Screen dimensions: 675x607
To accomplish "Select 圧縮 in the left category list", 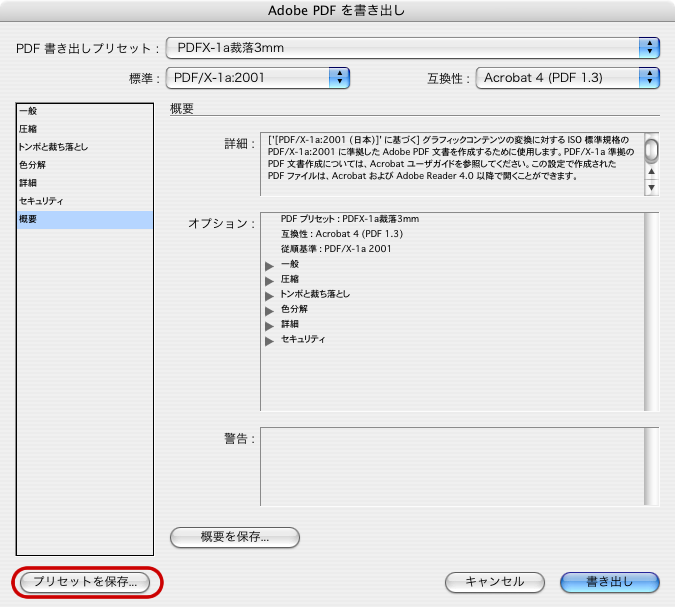I will (x=84, y=129).
